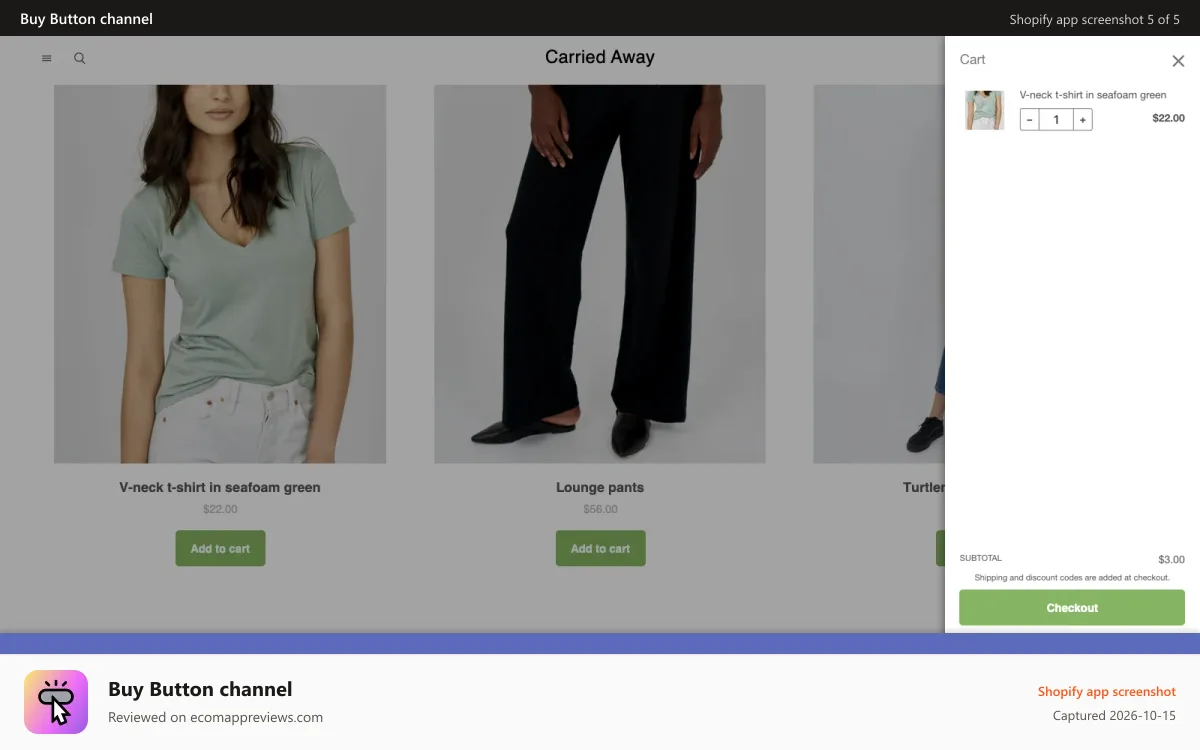Viewport: 1200px width, 750px height.
Task: Open the Lounge pants product title
Action: pyautogui.click(x=600, y=488)
